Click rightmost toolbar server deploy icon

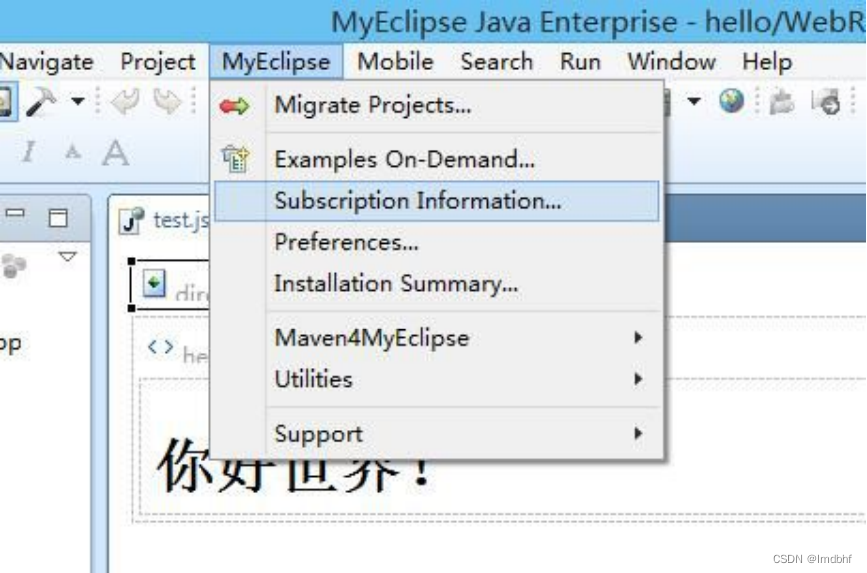(x=826, y=102)
